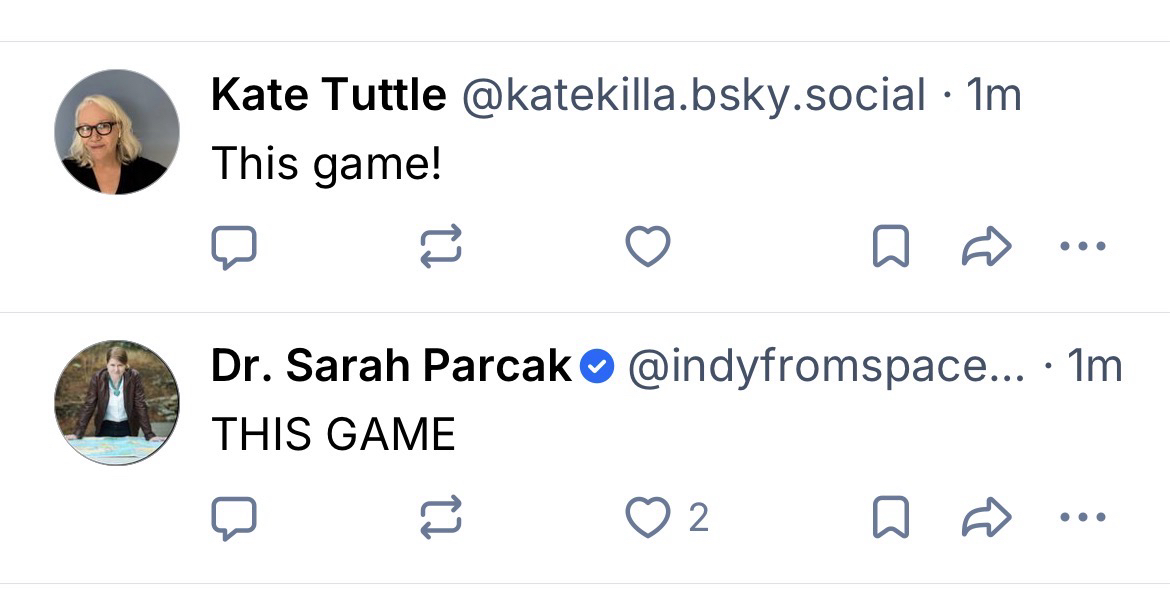Click the blue verified badge
The width and height of the screenshot is (1170, 589).
598,368
